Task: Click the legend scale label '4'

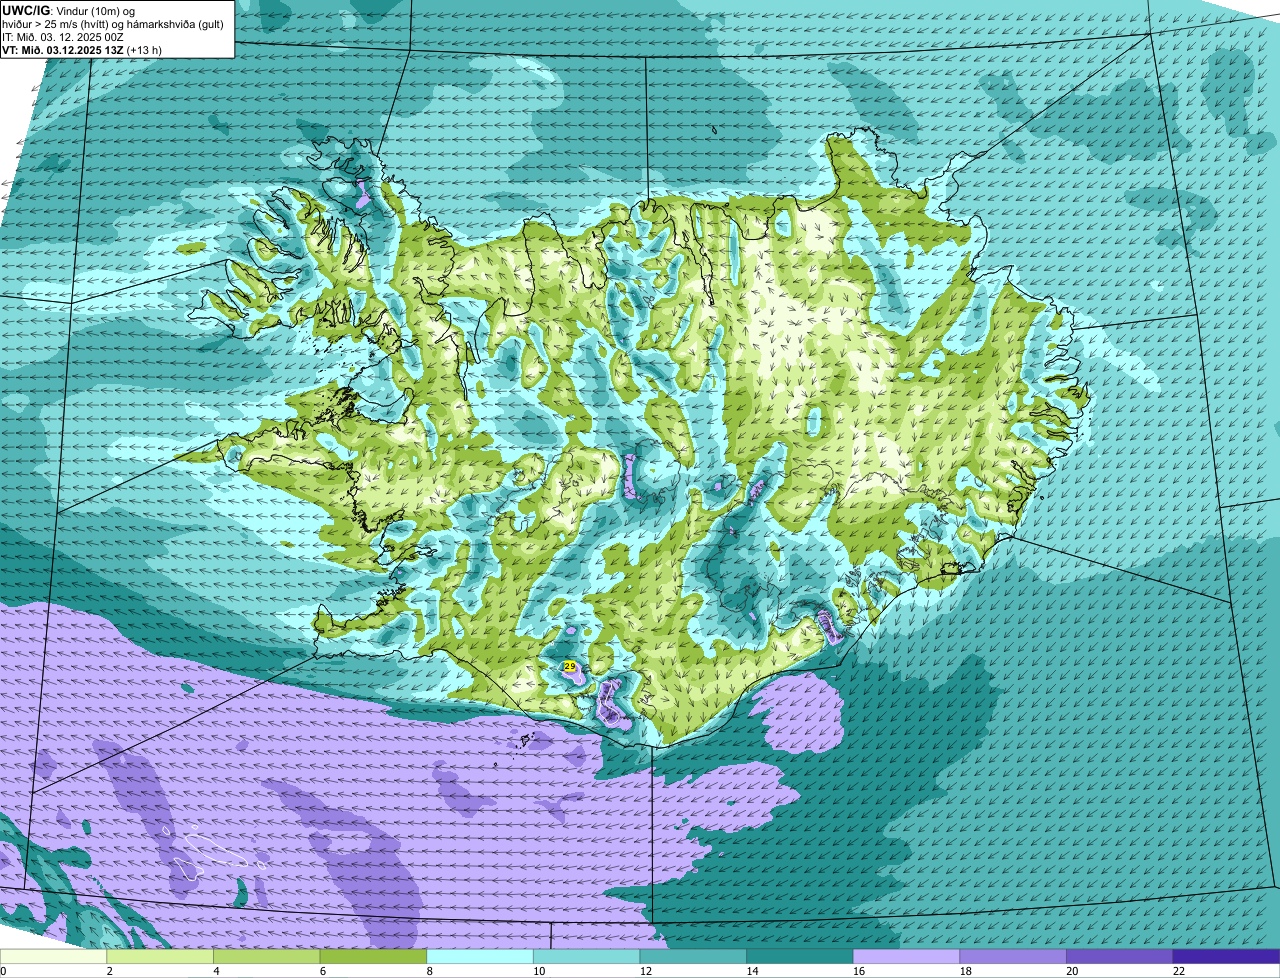Action: [216, 971]
